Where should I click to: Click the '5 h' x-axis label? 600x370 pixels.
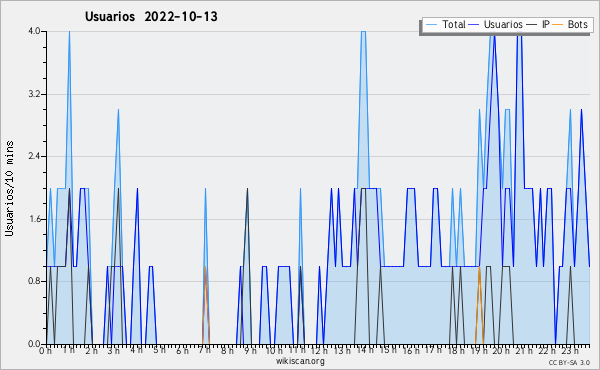coord(160,350)
